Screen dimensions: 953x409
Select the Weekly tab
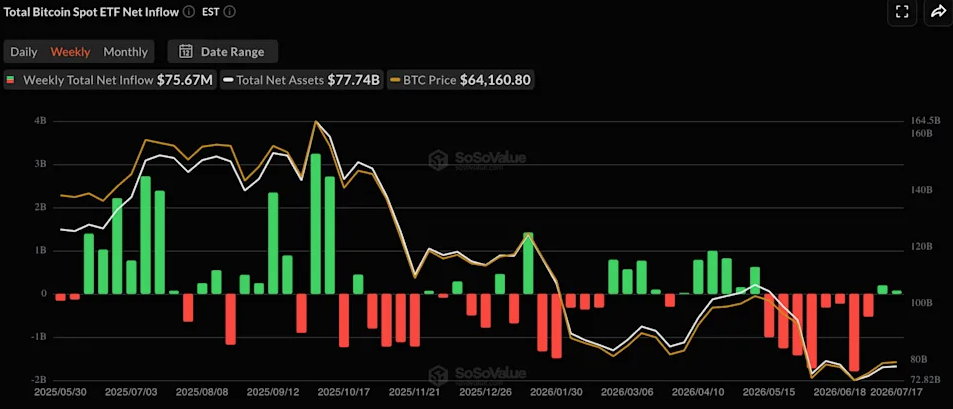71,52
